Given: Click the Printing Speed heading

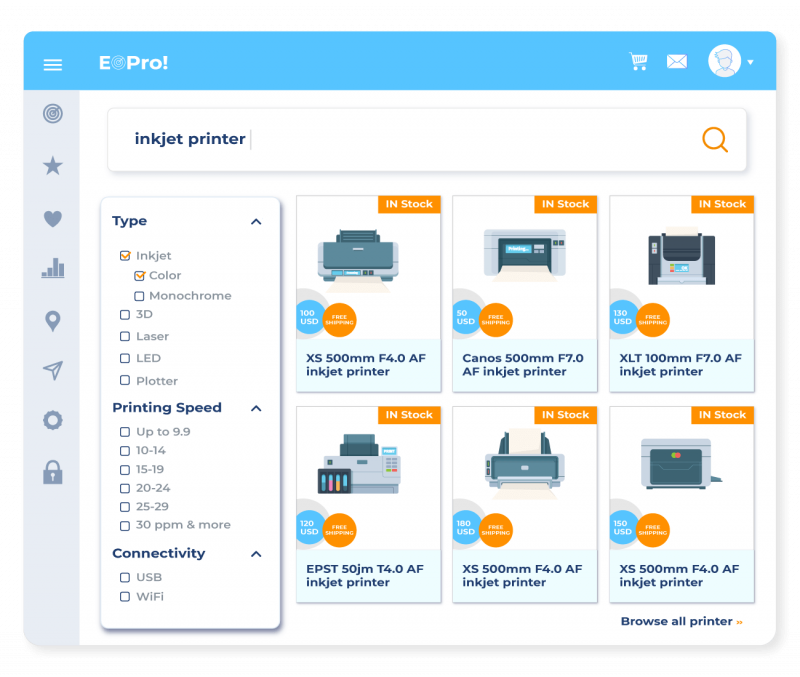Looking at the screenshot, I should pyautogui.click(x=167, y=408).
